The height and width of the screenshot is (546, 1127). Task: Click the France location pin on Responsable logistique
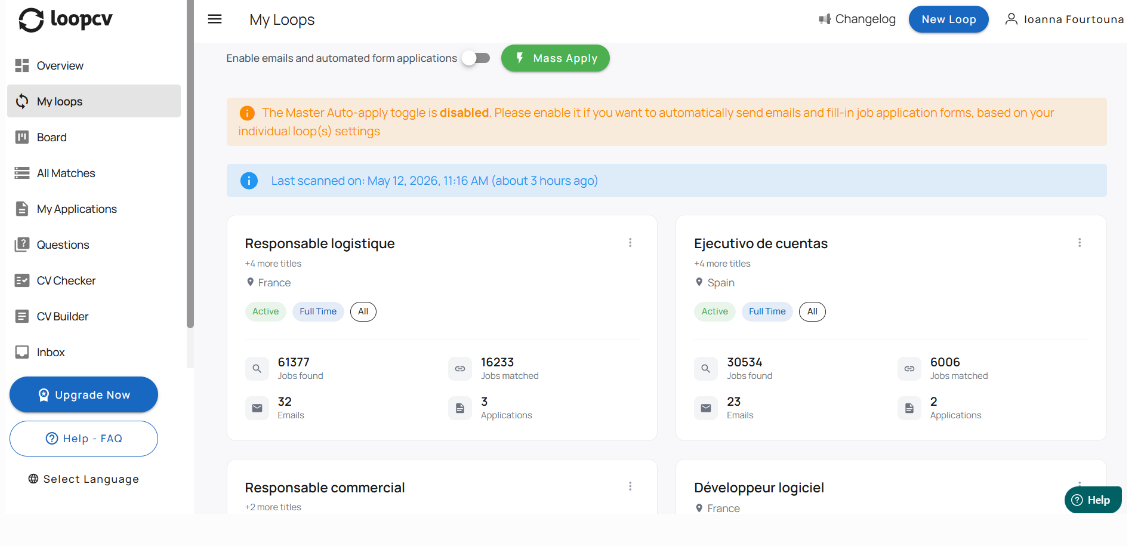tap(250, 282)
